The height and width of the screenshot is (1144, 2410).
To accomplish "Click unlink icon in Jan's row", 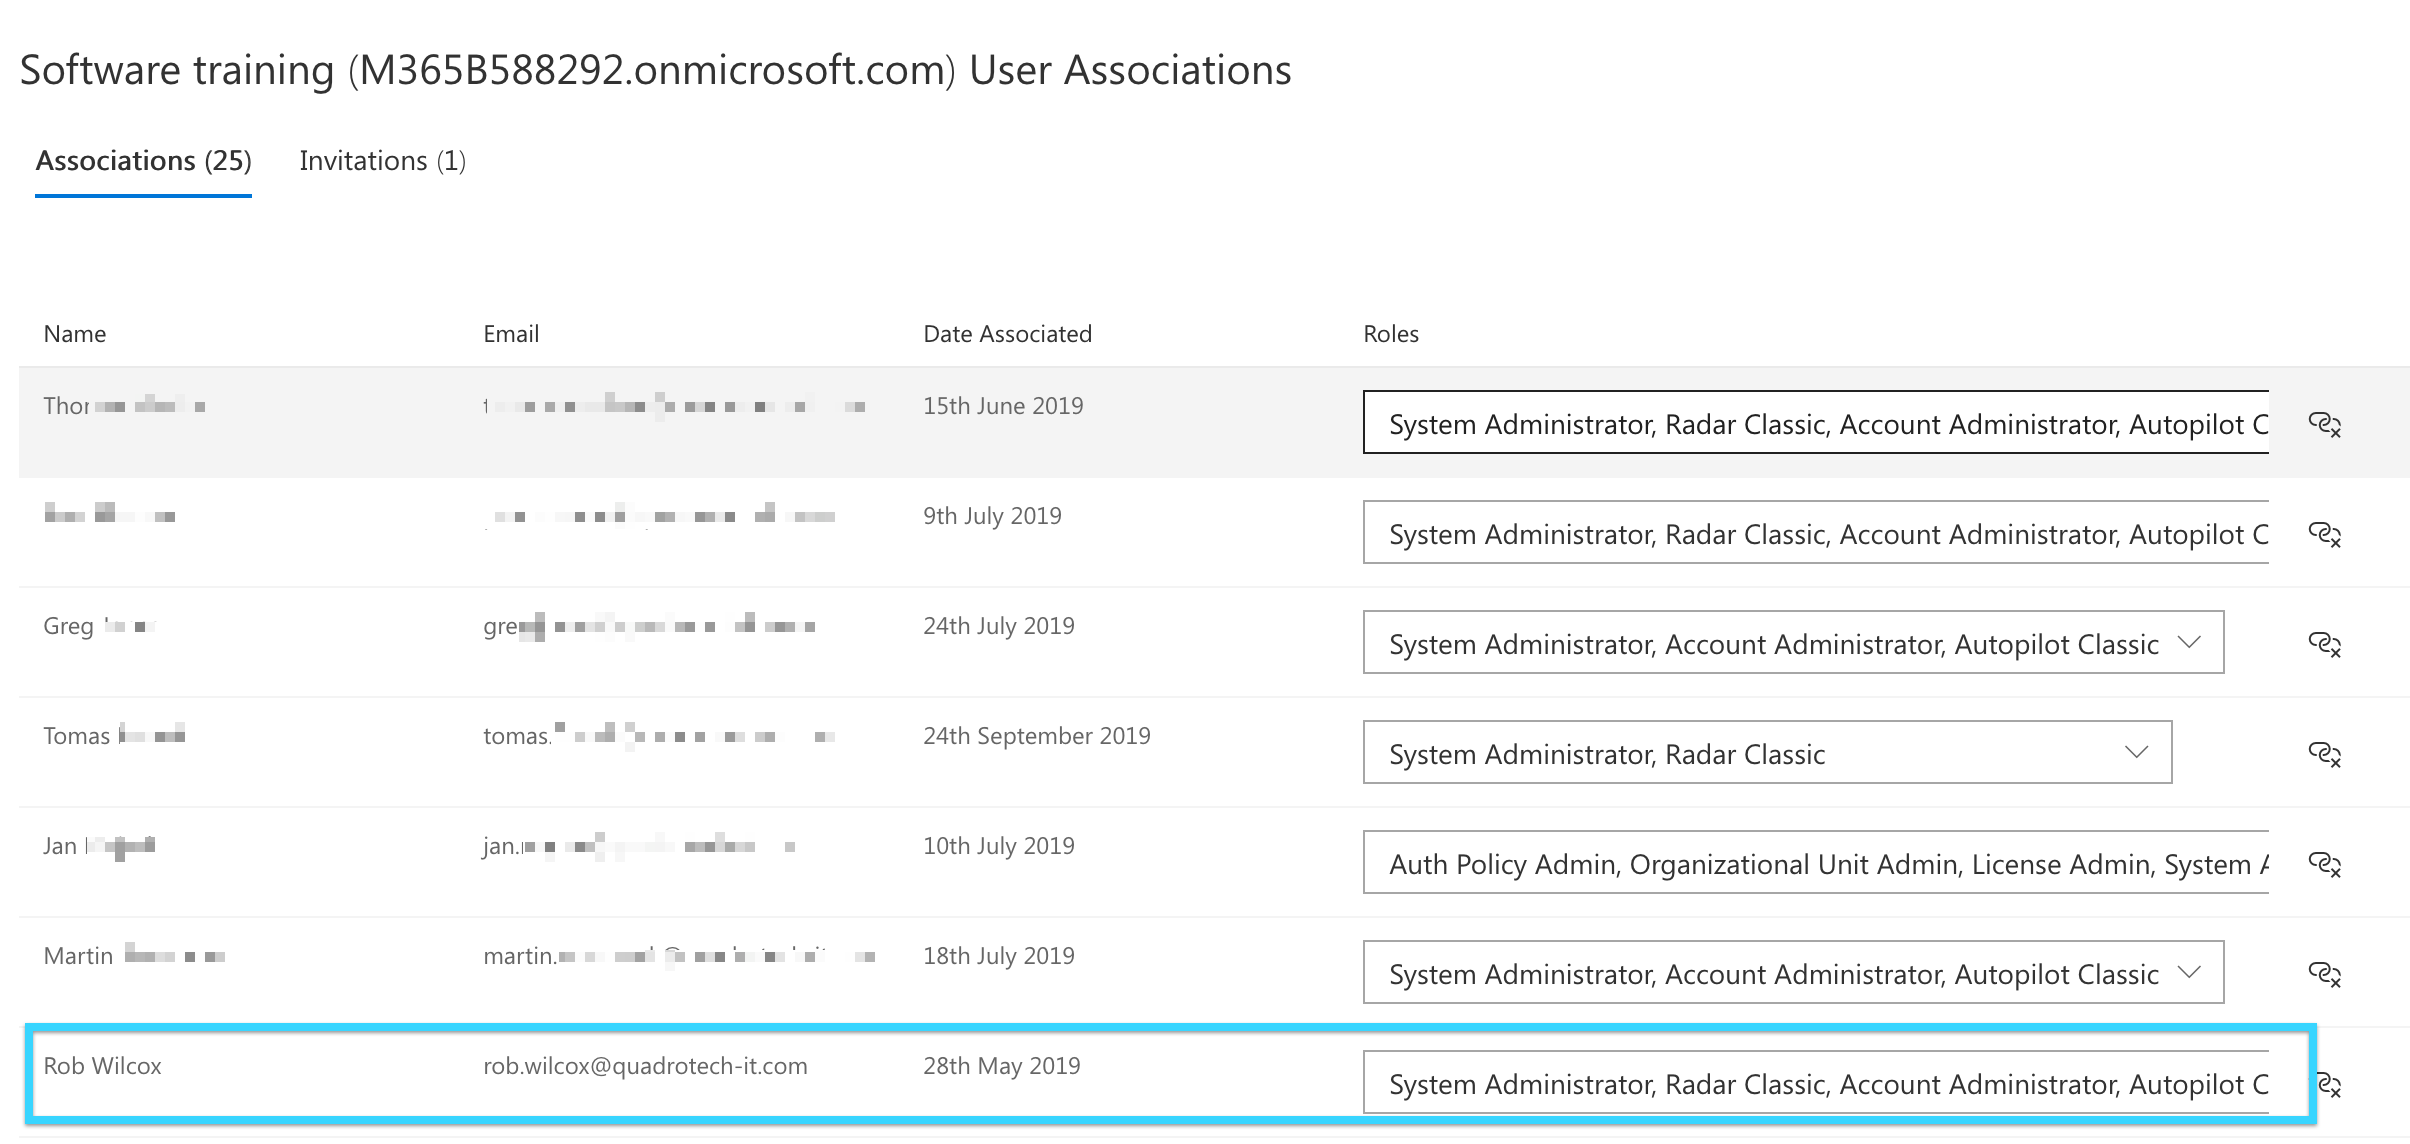I will tap(2324, 864).
